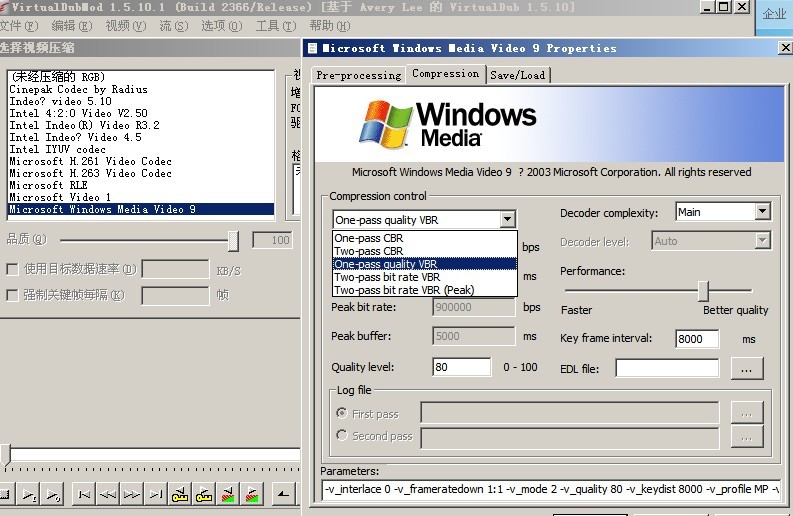Click the video timeline position handle
Image resolution: width=793 pixels, height=516 pixels.
[x=5, y=454]
